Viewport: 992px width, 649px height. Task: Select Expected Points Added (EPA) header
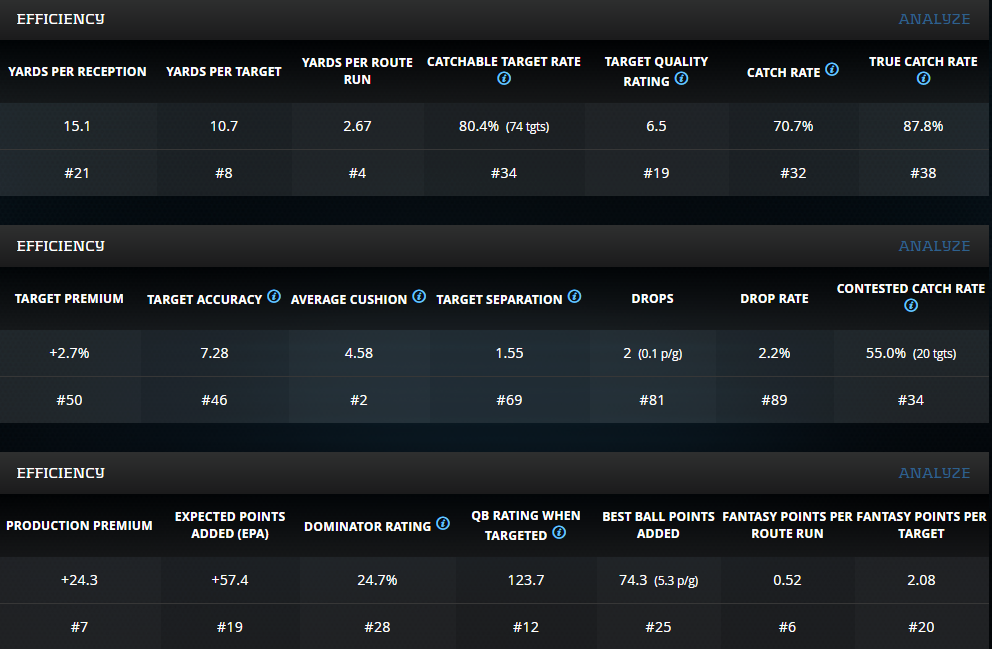point(230,525)
